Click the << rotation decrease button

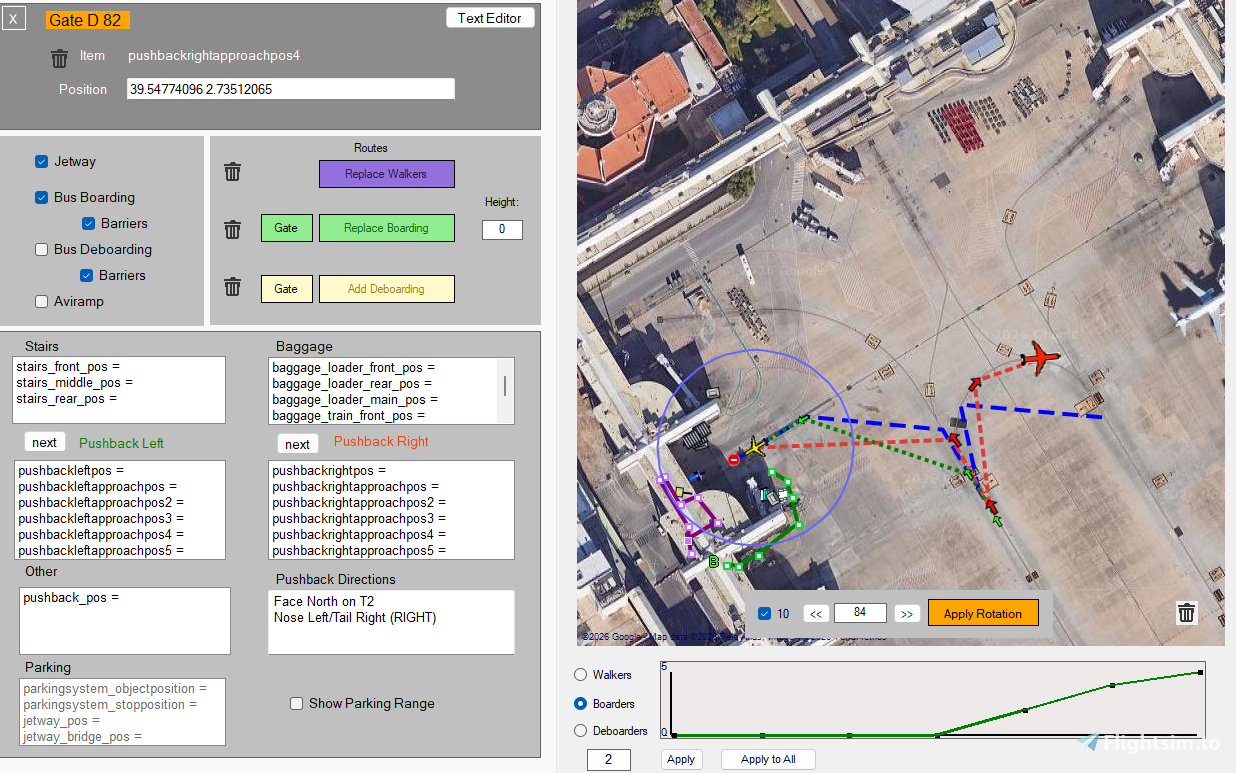(x=816, y=614)
